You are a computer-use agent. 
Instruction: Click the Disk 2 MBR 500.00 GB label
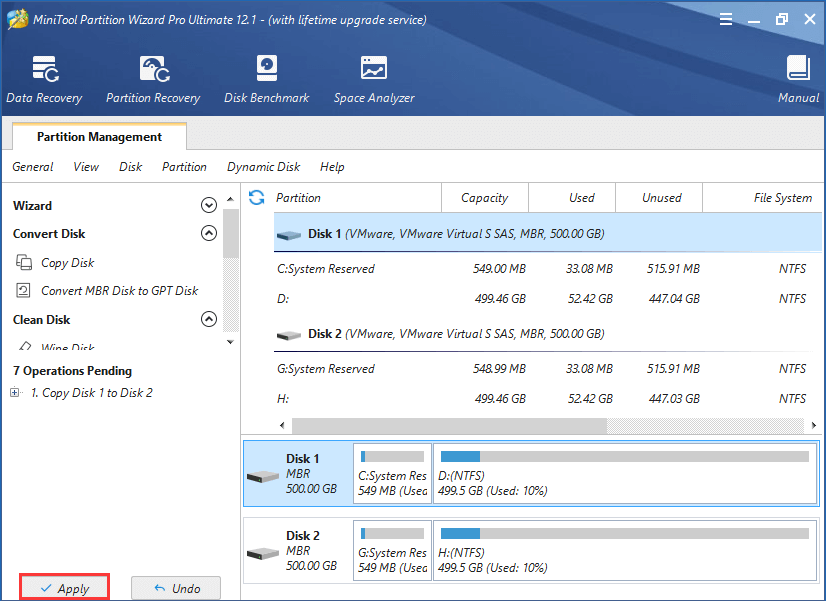pos(311,550)
